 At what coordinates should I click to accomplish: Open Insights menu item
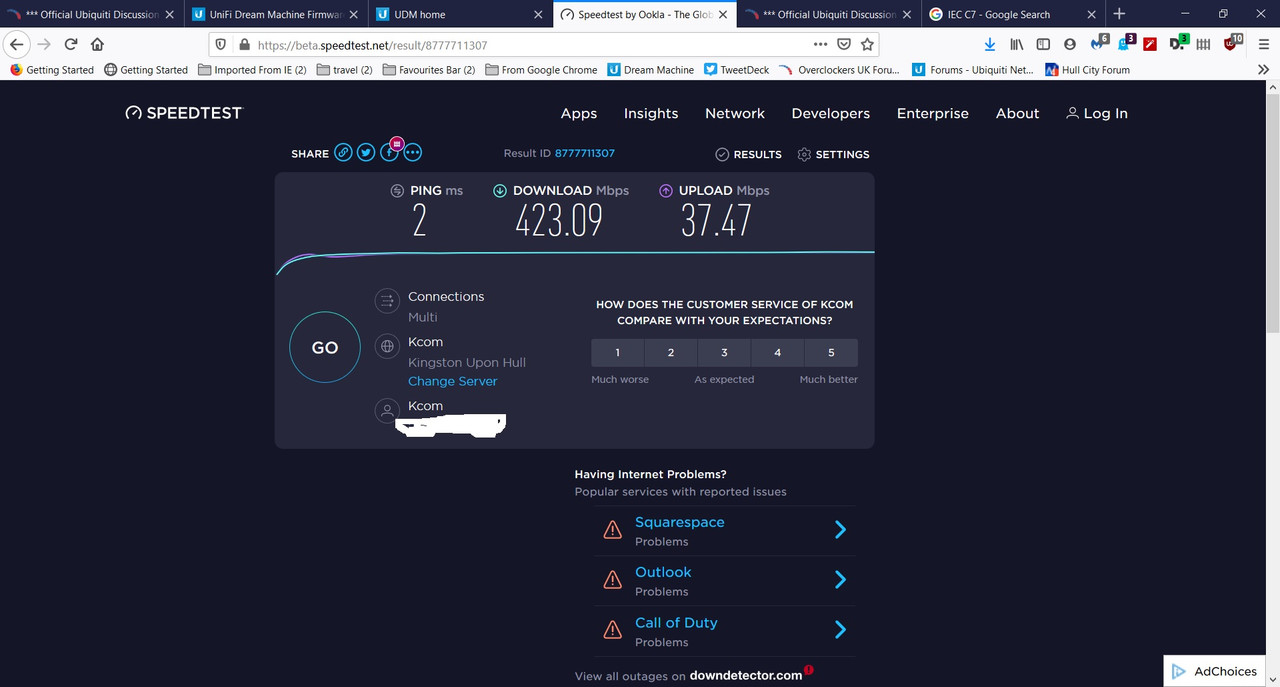coord(651,113)
